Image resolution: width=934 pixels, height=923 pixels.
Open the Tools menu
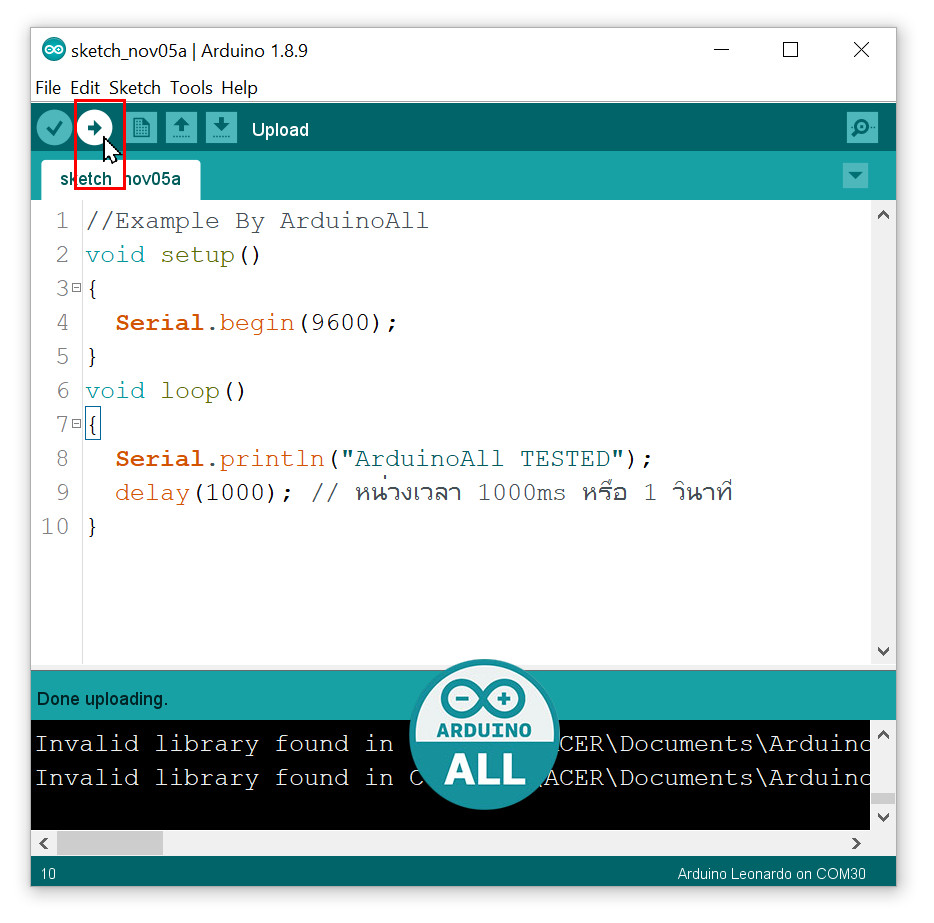pyautogui.click(x=191, y=88)
